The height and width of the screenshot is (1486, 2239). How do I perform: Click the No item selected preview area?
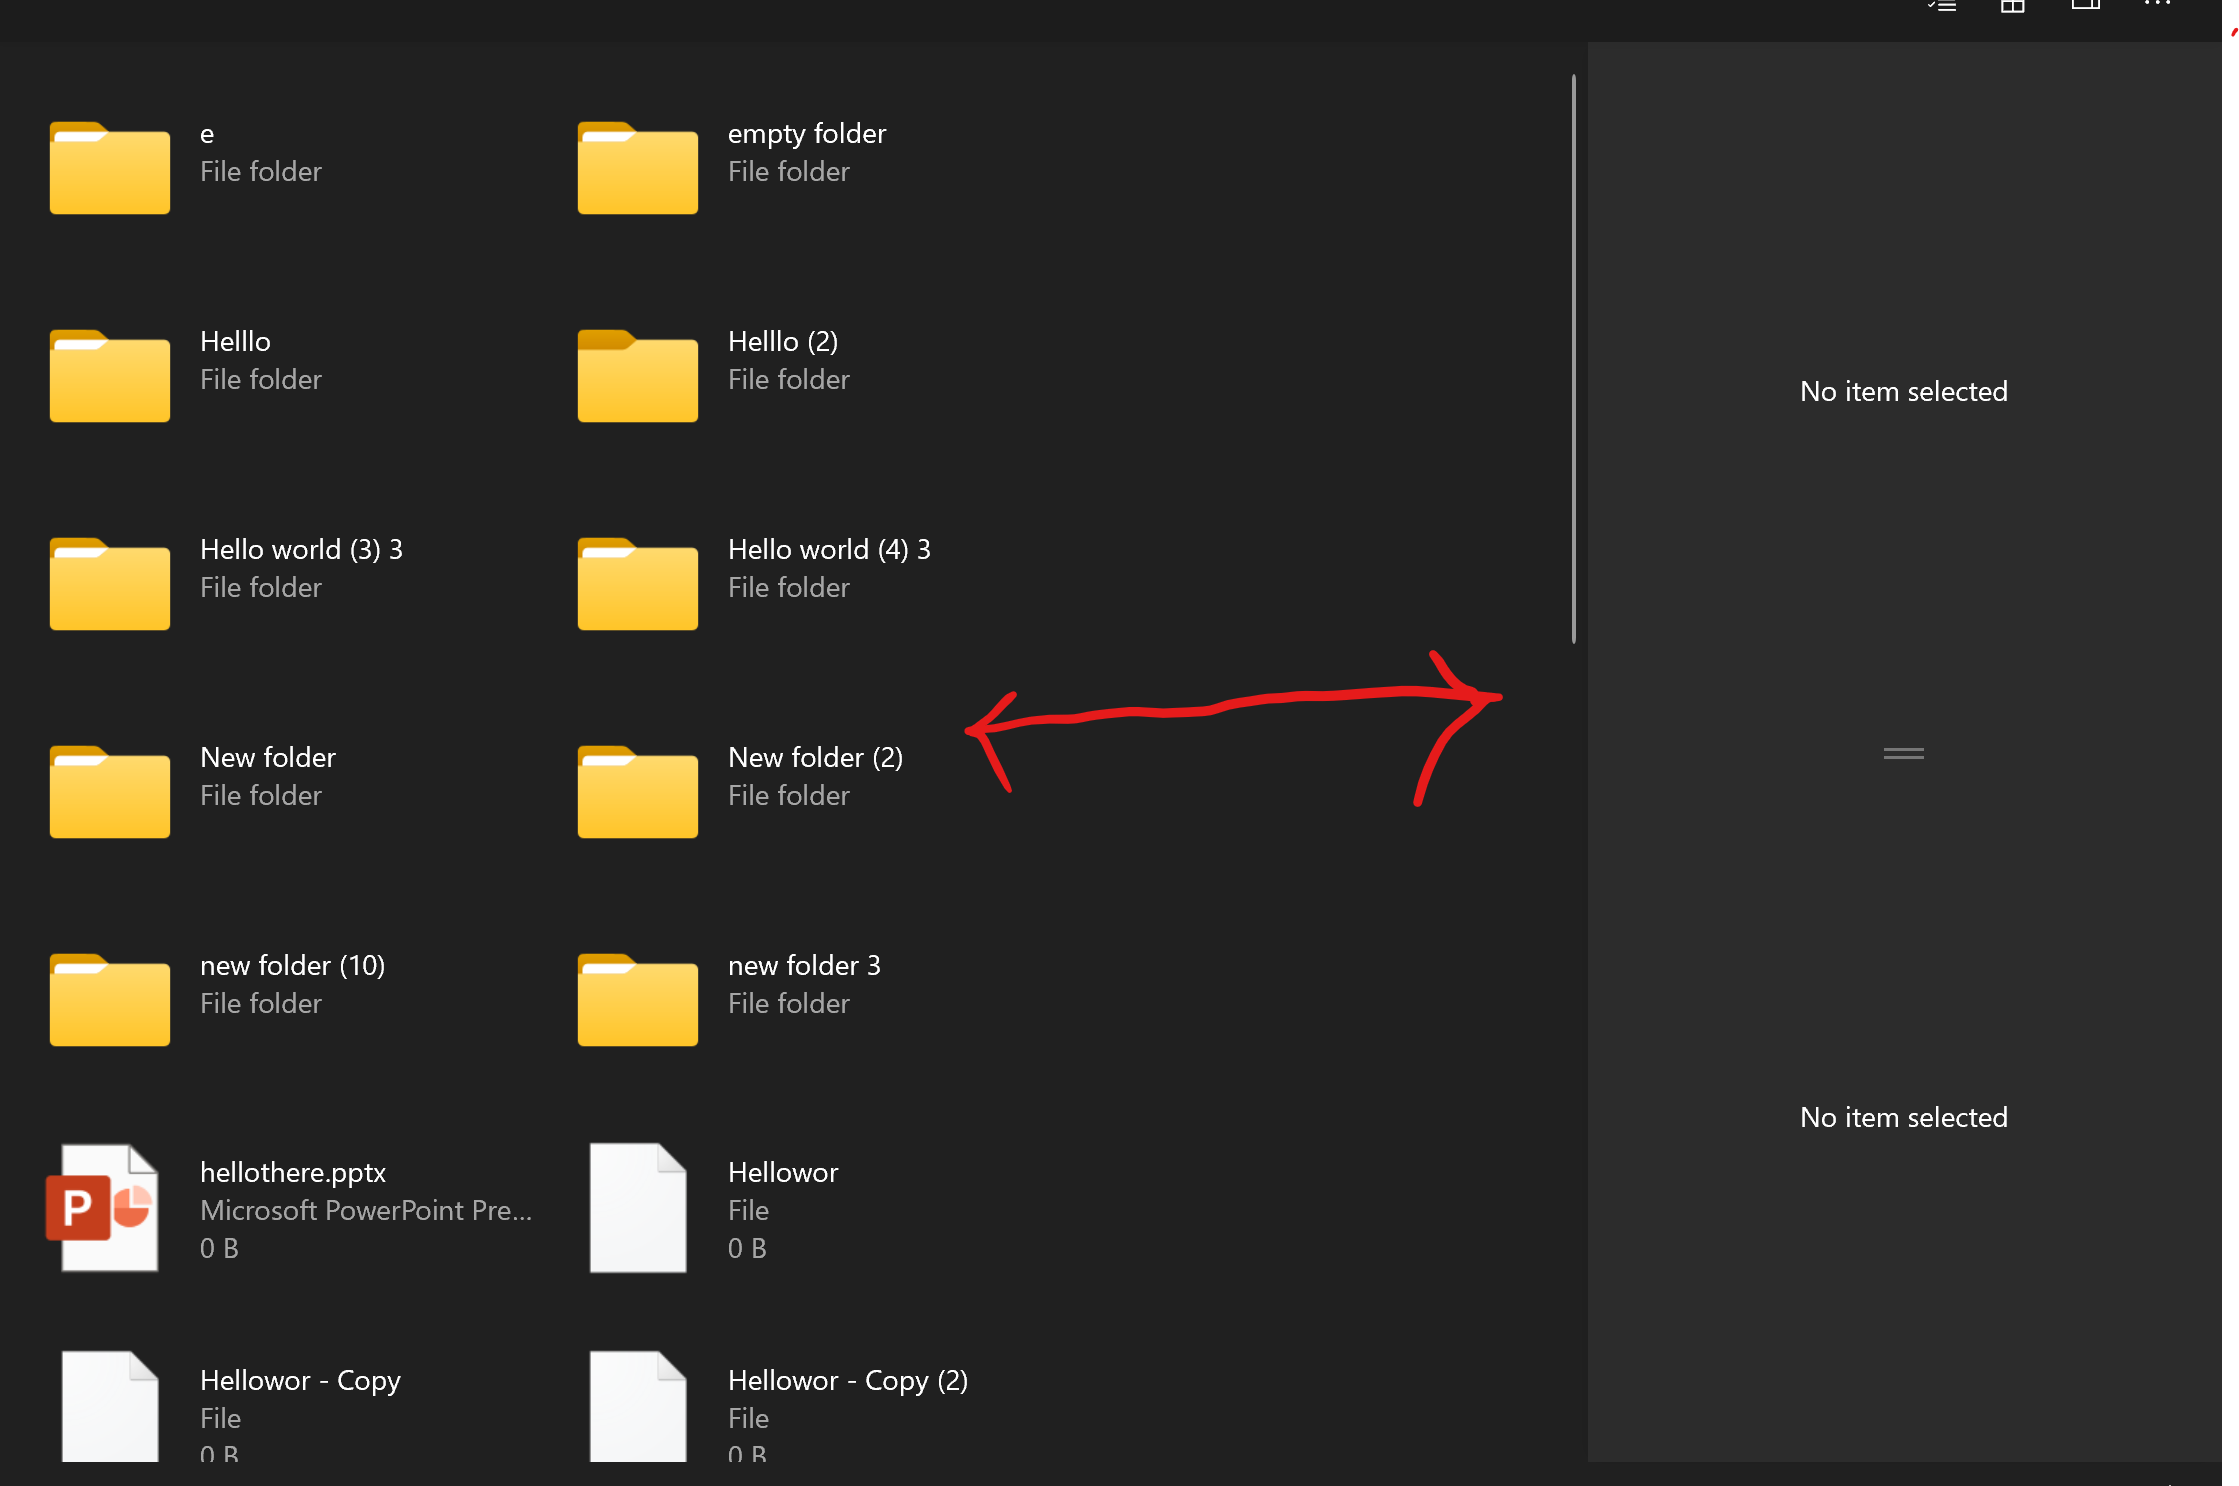point(1903,391)
